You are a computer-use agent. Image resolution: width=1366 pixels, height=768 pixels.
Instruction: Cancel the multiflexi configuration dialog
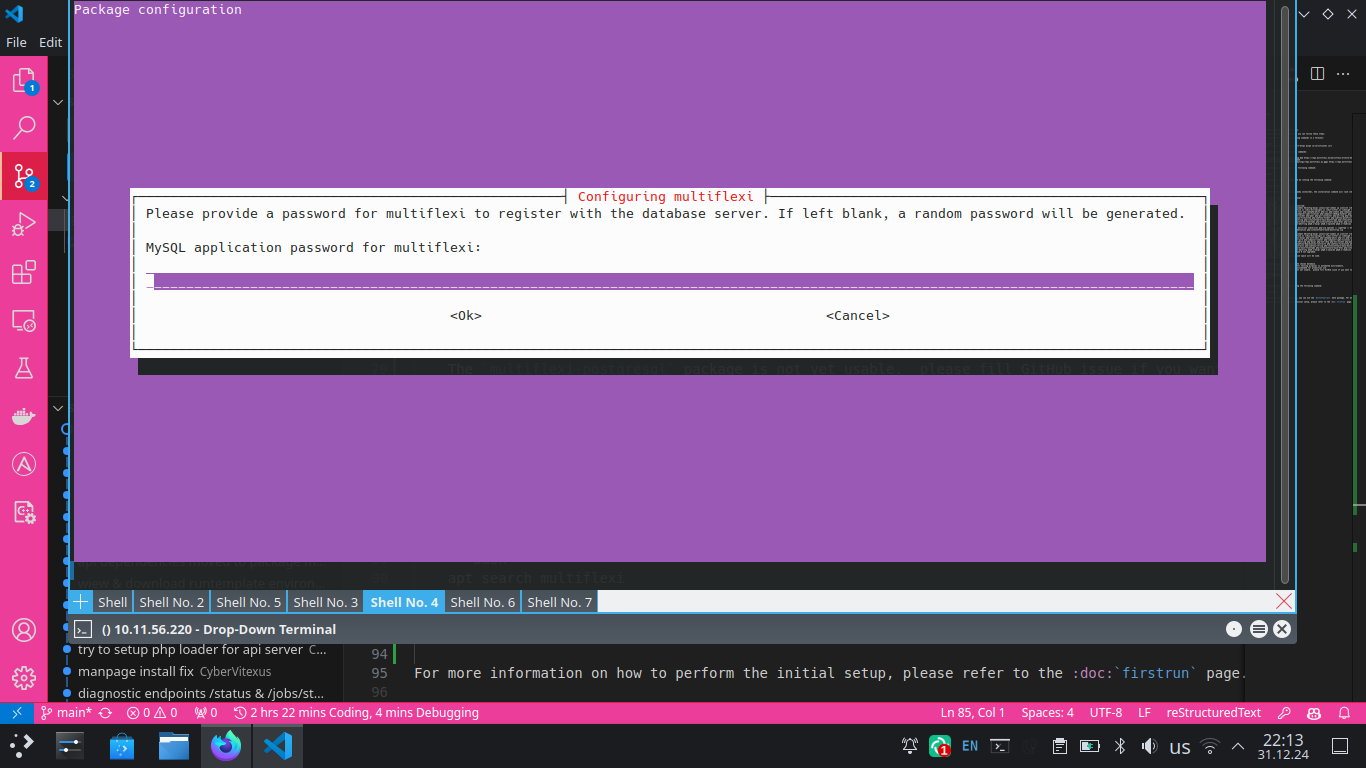(x=858, y=315)
